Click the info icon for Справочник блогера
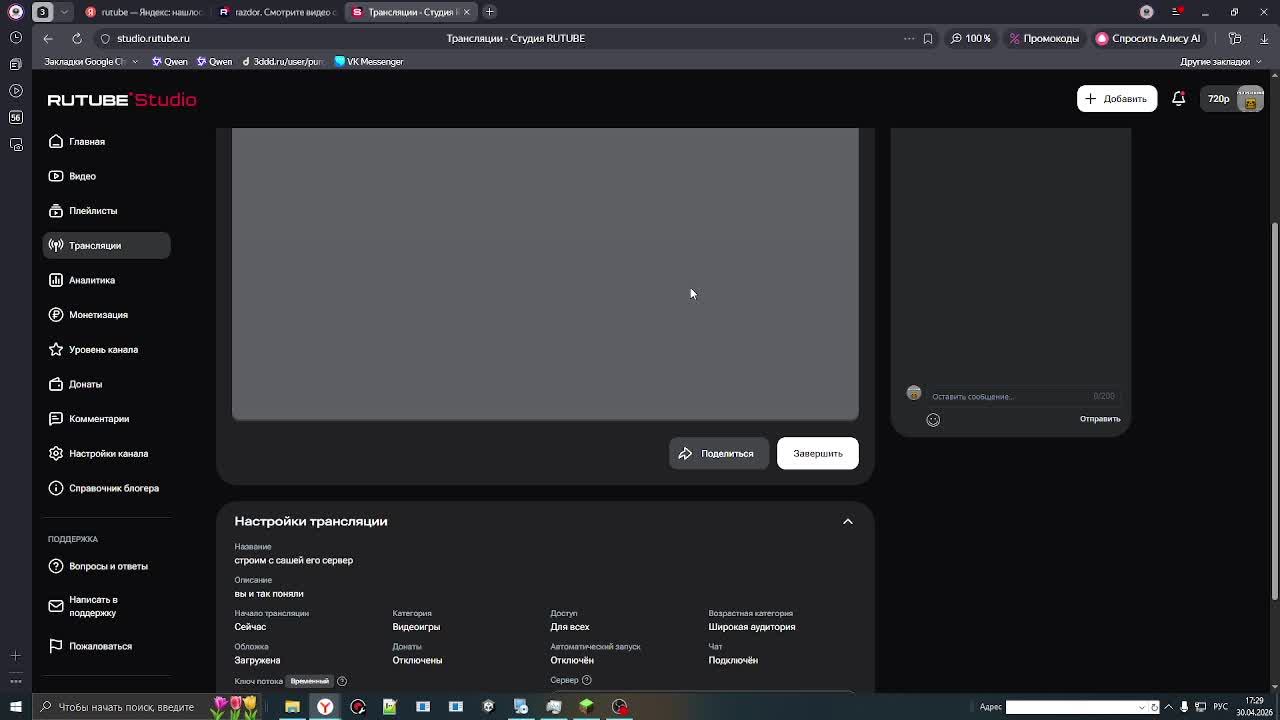Viewport: 1280px width, 720px height. coord(56,488)
